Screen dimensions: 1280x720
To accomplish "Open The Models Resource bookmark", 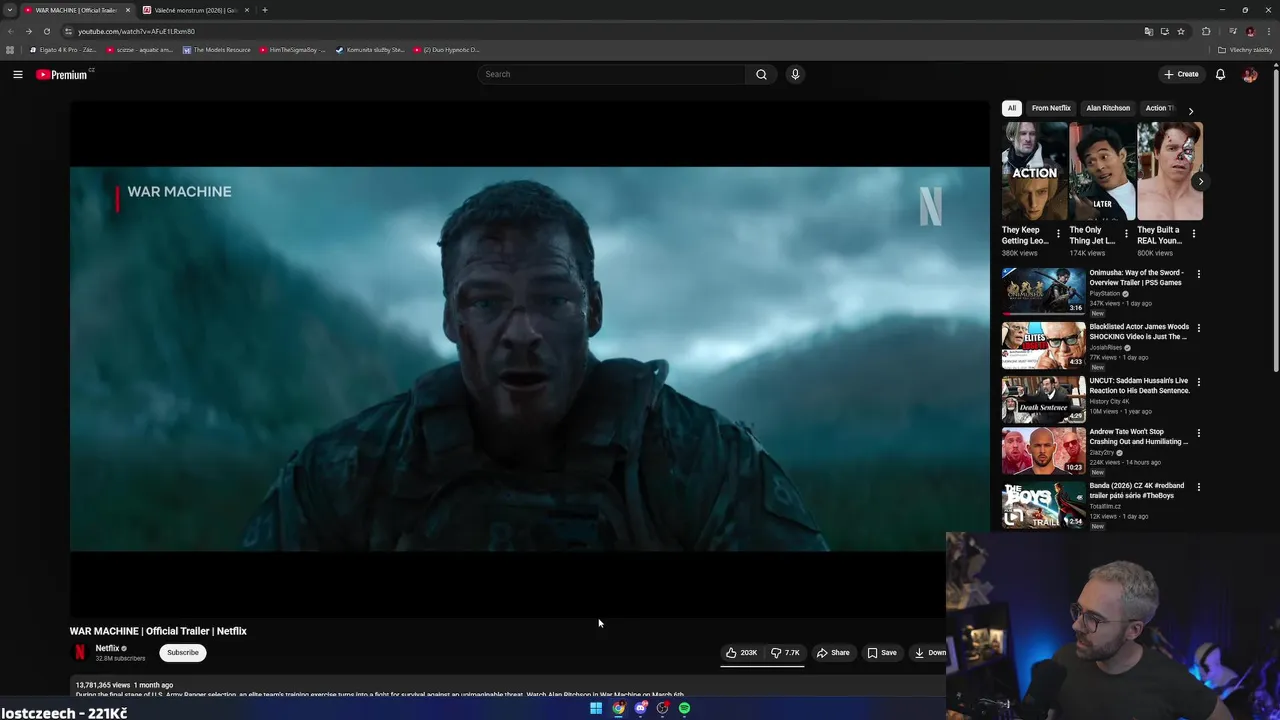I will tap(216, 50).
